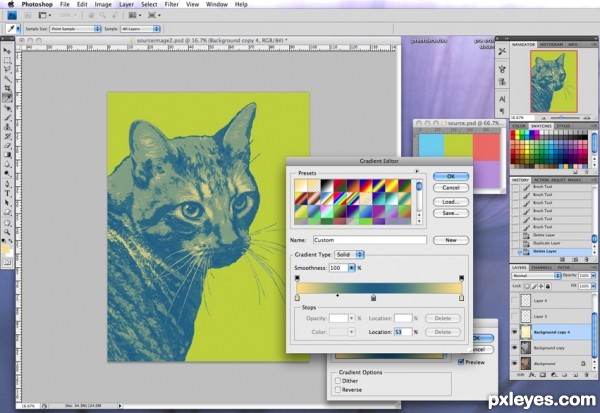Select the middle blue gradient color stop
600x413 pixels.
coord(373,297)
